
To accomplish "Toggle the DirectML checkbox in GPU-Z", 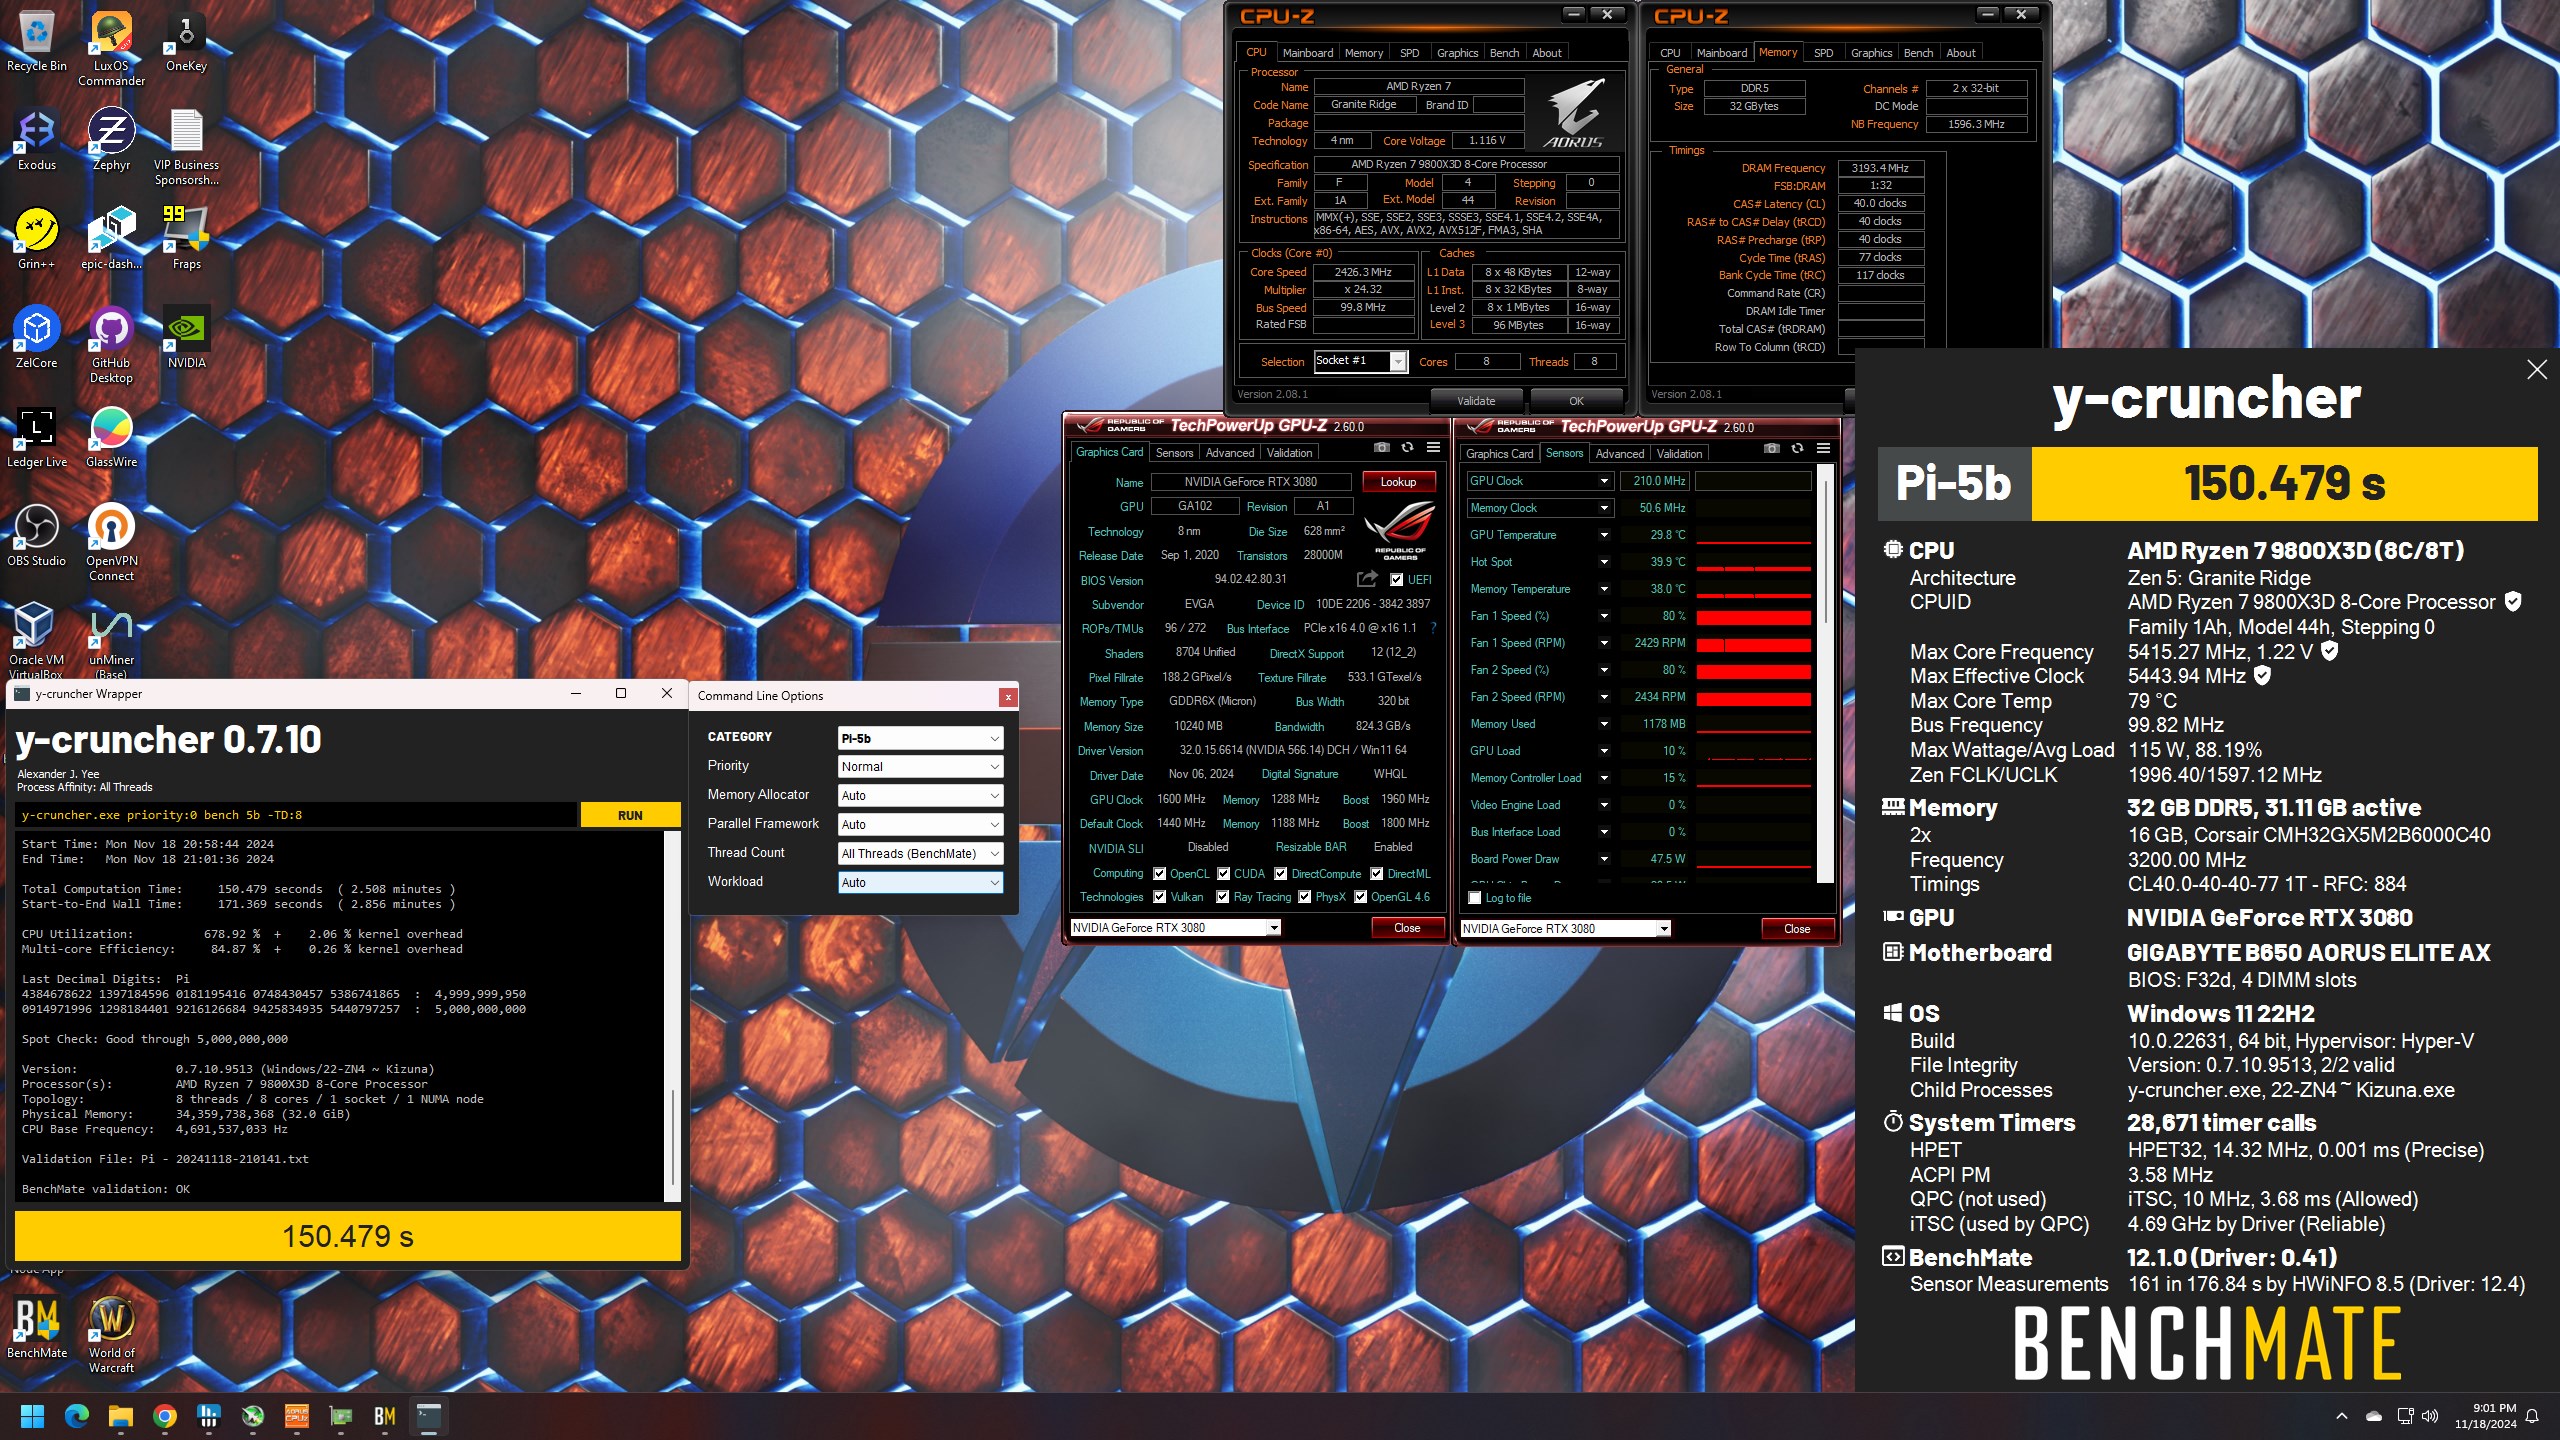I will point(1376,874).
